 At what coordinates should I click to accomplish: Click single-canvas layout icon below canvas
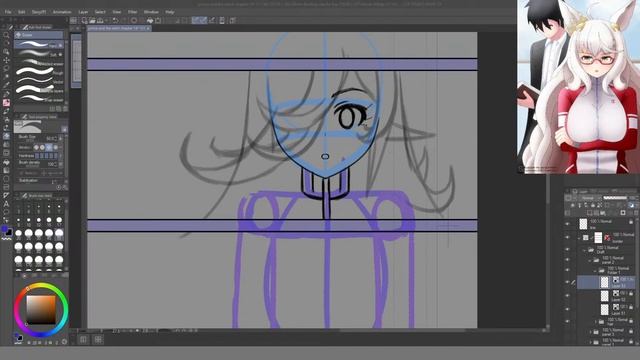[x=84, y=340]
